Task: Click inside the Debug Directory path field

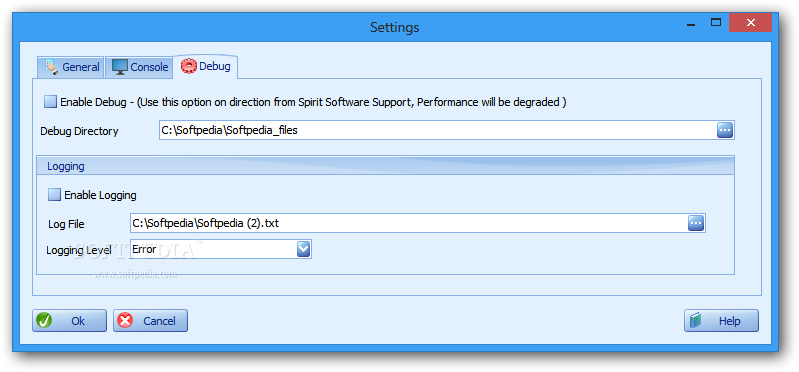Action: pyautogui.click(x=438, y=130)
